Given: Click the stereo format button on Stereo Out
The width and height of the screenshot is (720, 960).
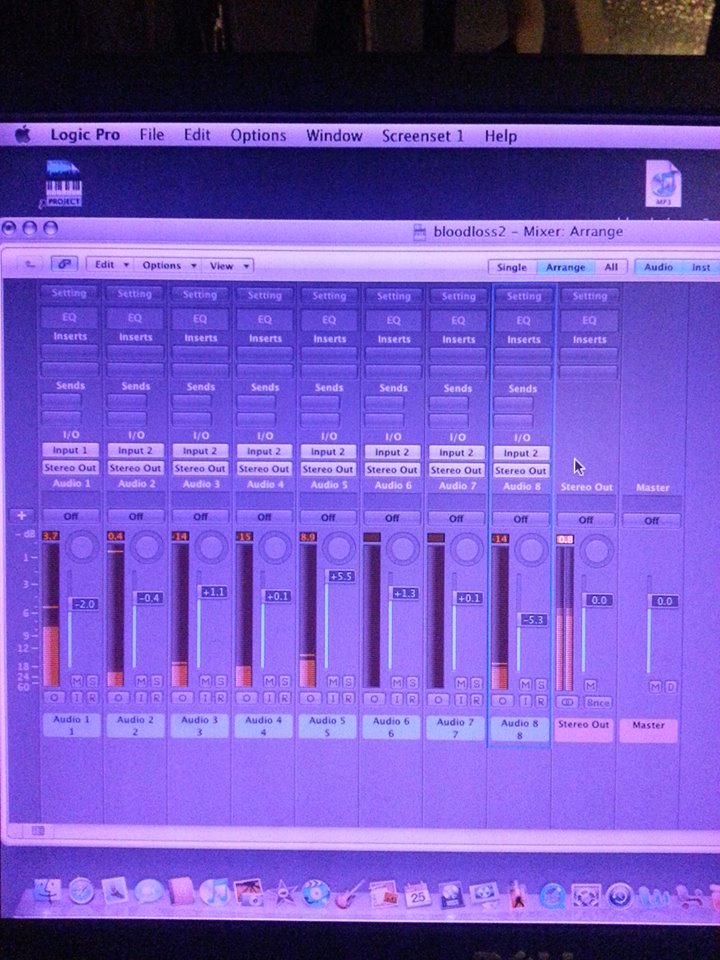Looking at the screenshot, I should (568, 702).
